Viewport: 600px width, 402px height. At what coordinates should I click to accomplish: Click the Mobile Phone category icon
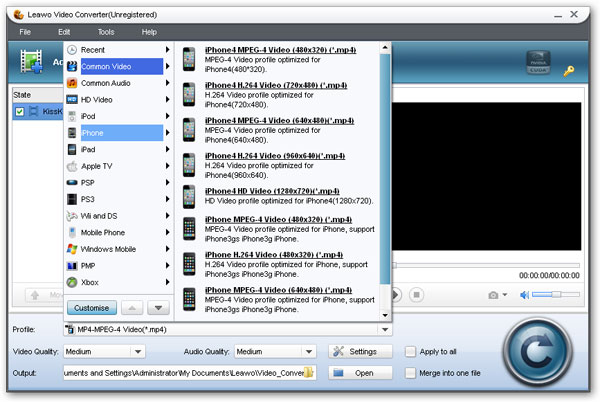pyautogui.click(x=72, y=232)
